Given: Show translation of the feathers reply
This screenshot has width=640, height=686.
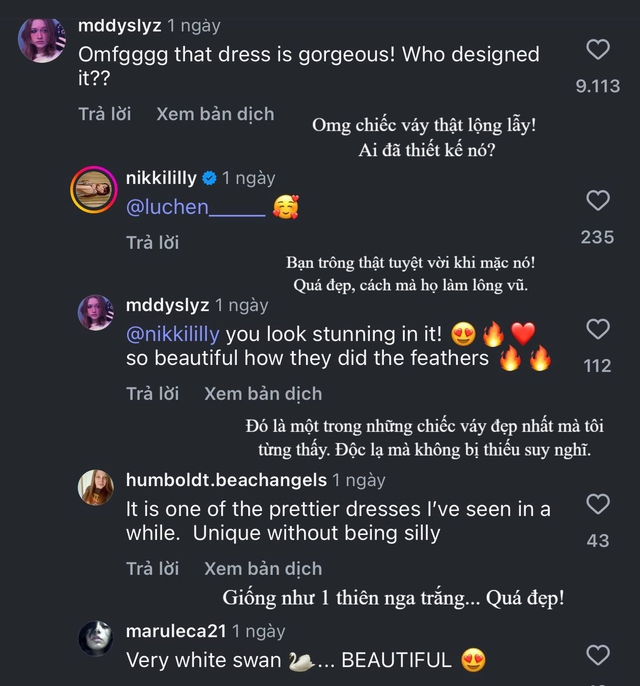Looking at the screenshot, I should click(x=263, y=394).
